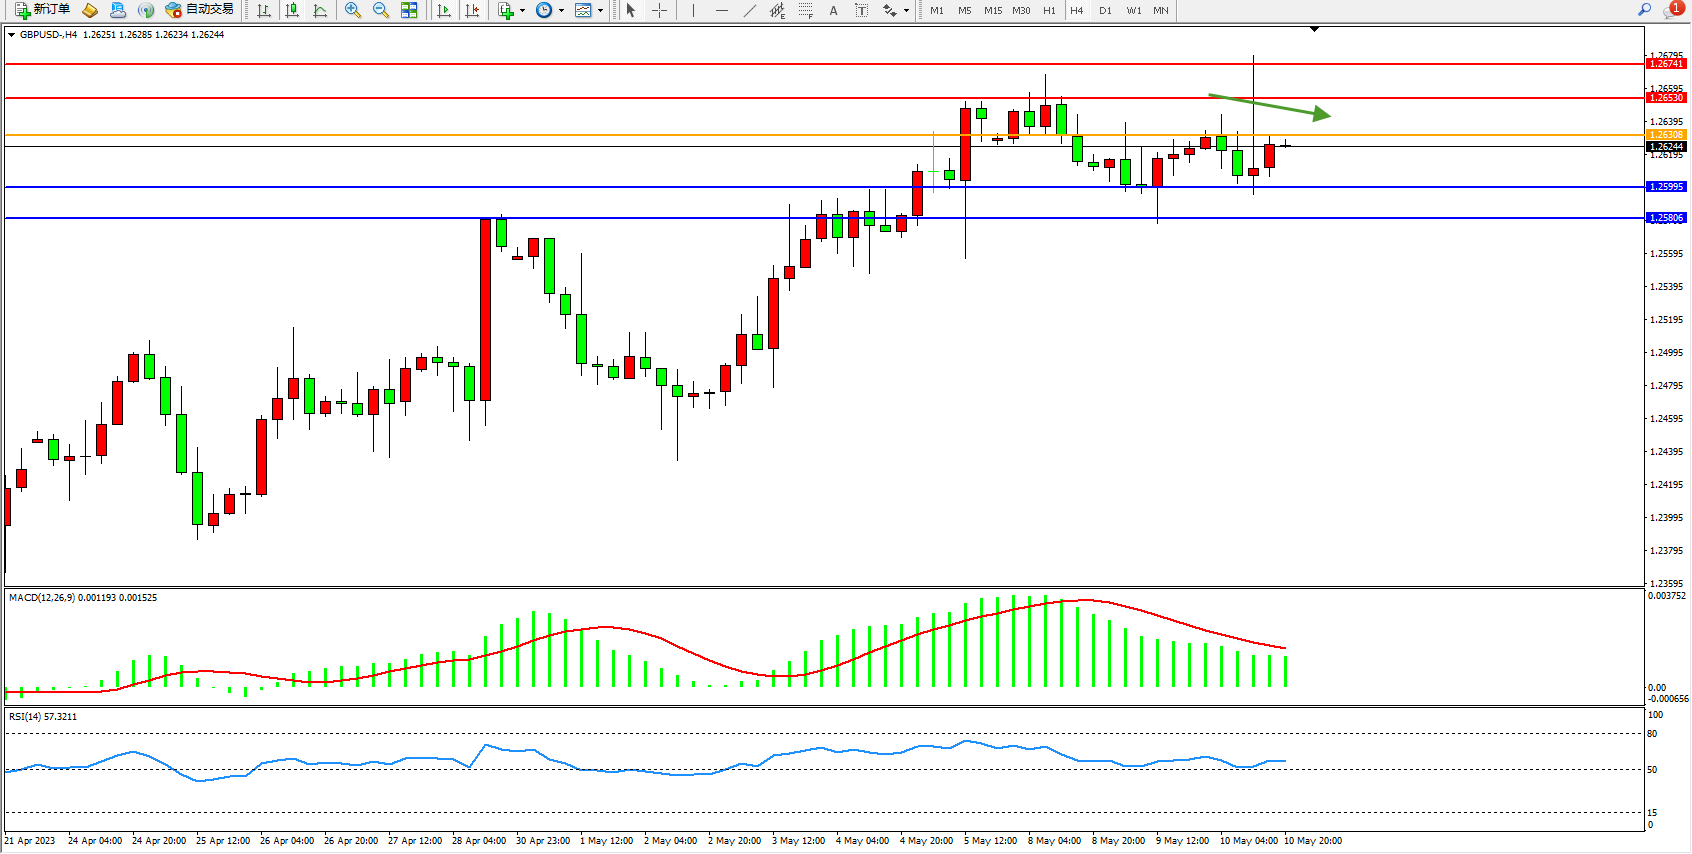Image resolution: width=1692 pixels, height=854 pixels.
Task: Open the search magnifier in top-right
Action: [x=1644, y=10]
